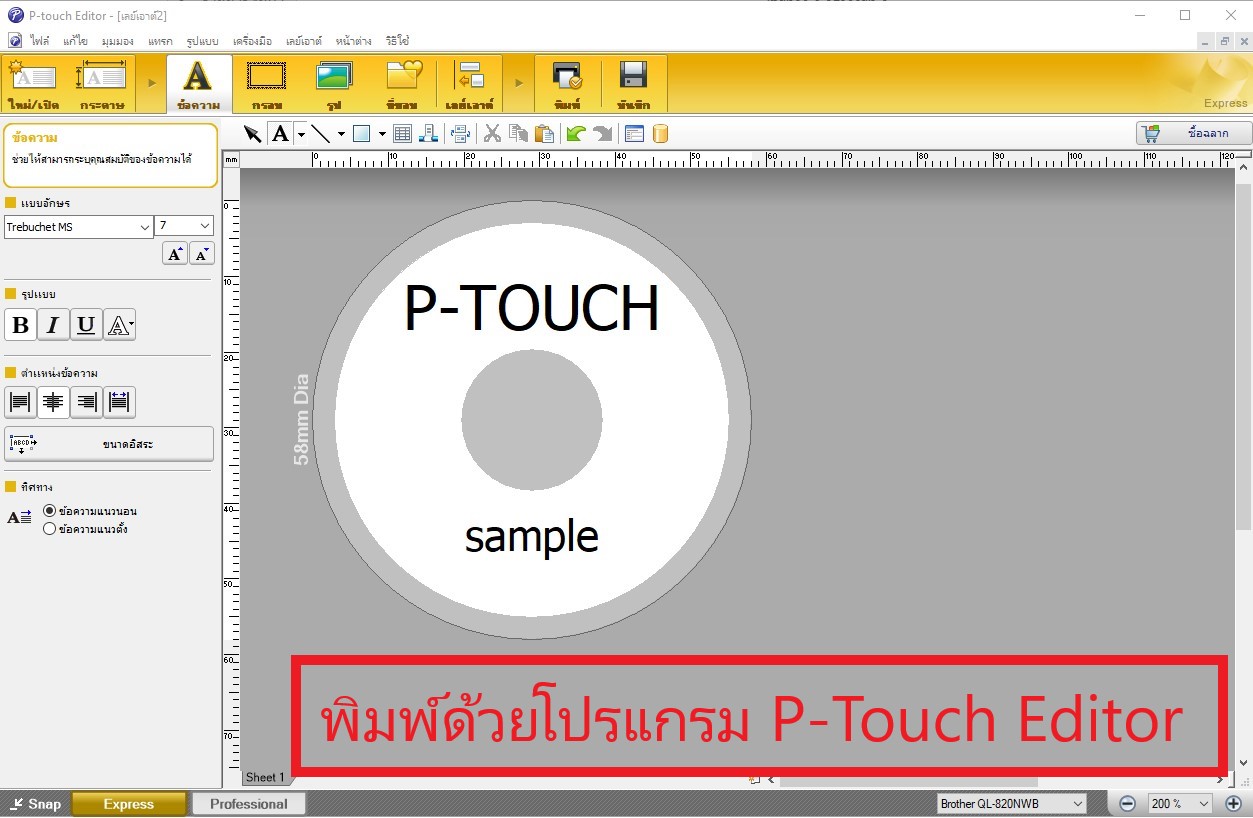
Task: Open the outlined A text effect dropdown
Action: click(x=120, y=325)
